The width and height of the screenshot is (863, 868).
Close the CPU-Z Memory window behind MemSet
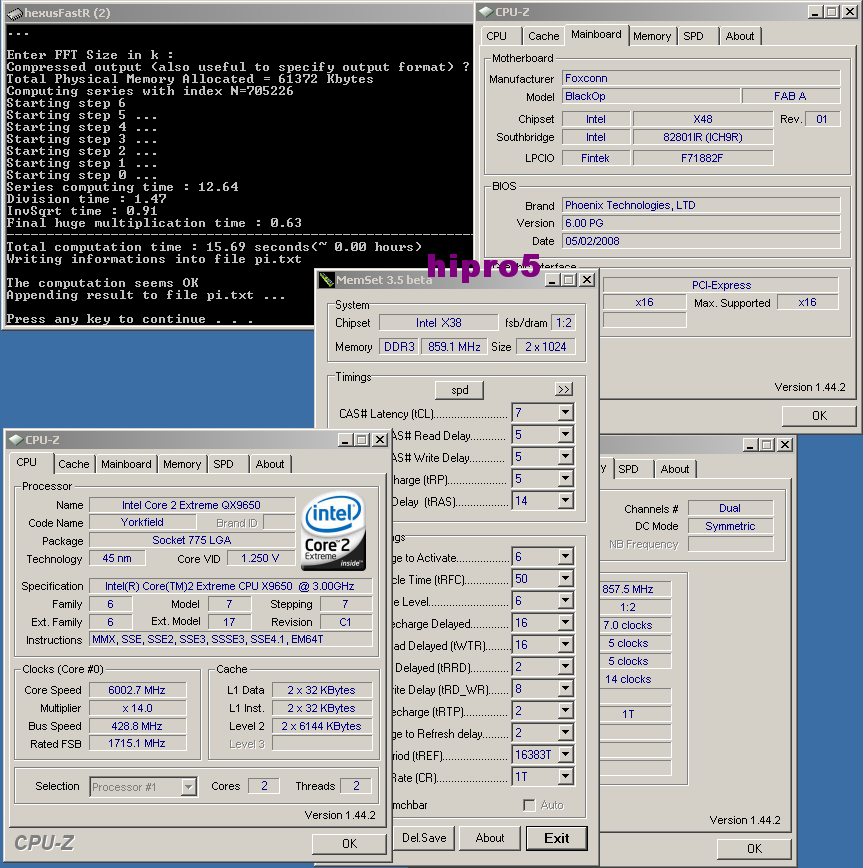[785, 445]
